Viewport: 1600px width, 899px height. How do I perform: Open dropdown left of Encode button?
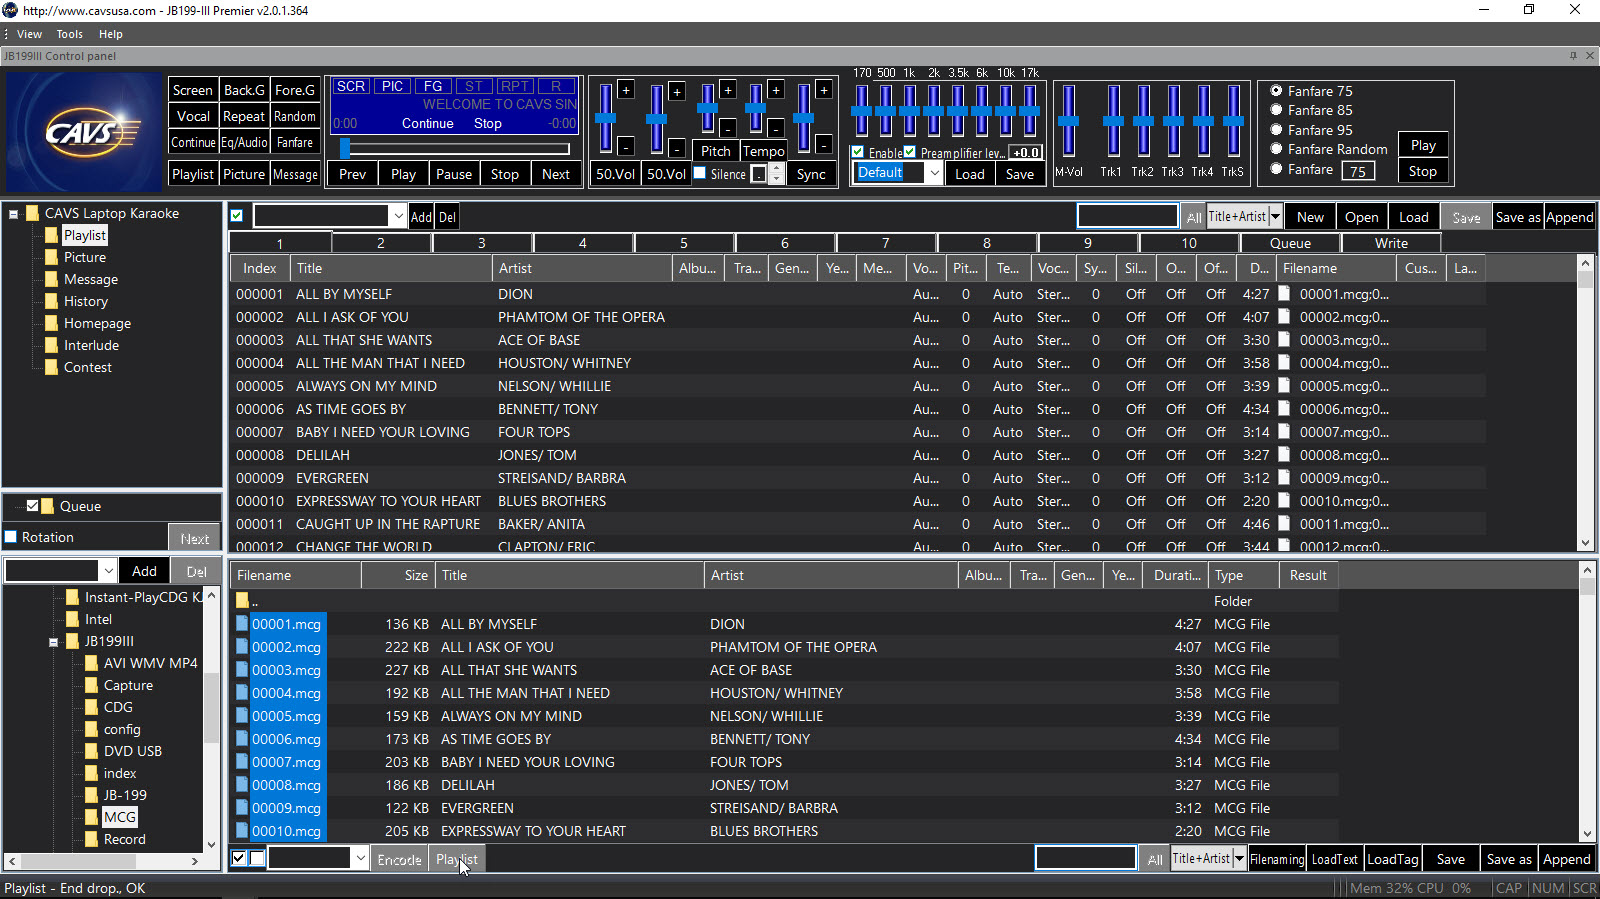360,859
